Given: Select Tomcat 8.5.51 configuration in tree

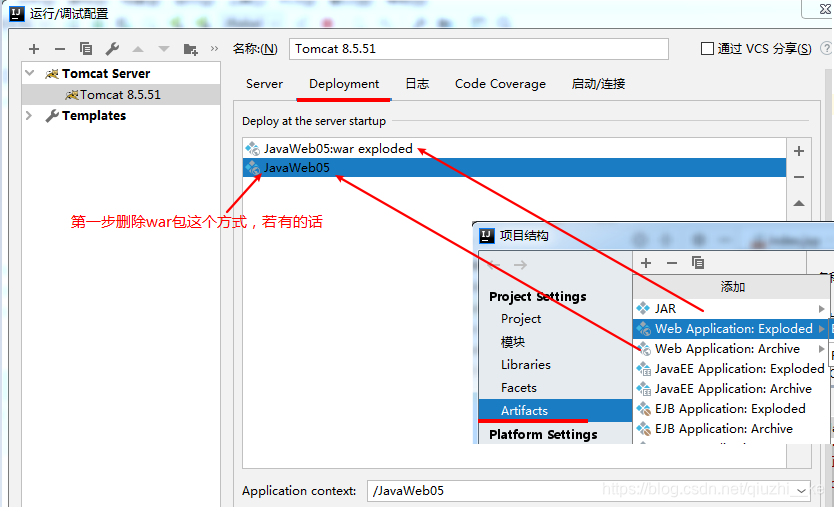Looking at the screenshot, I should 121,95.
